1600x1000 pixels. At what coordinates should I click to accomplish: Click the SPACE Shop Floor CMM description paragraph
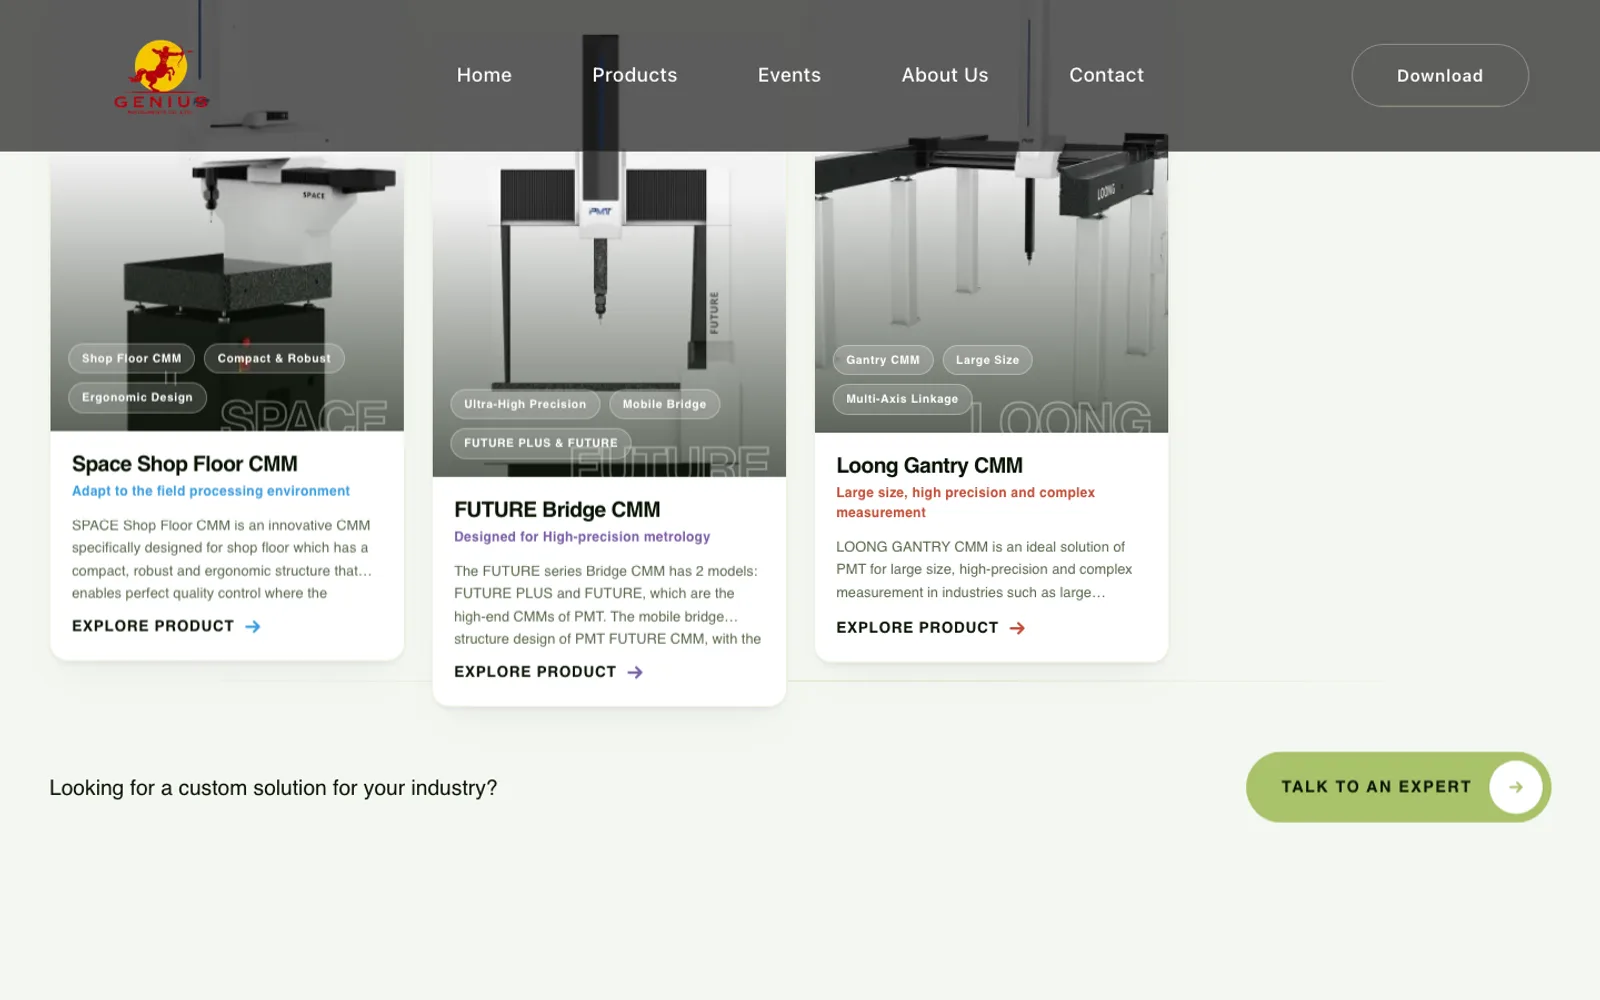(222, 559)
